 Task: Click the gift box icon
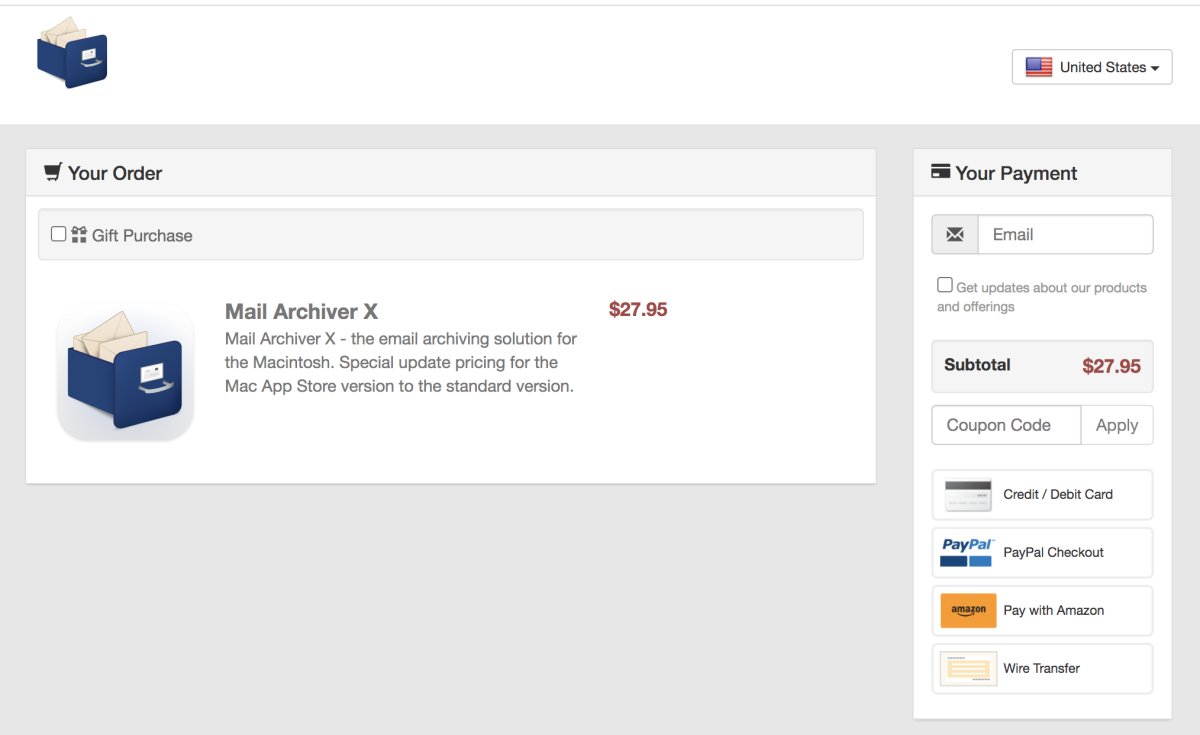(79, 235)
